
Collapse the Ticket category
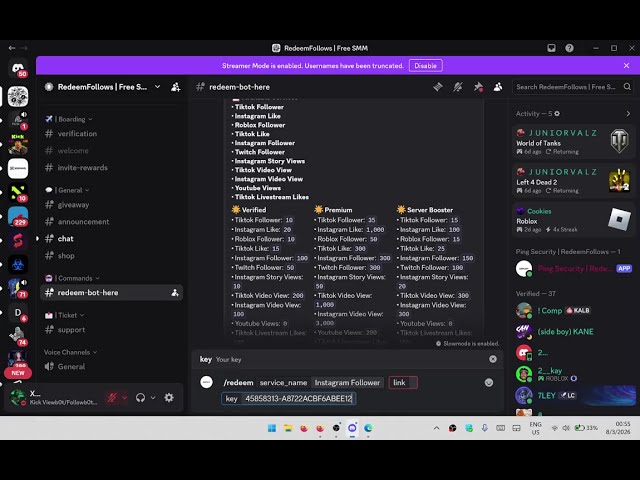[x=64, y=315]
